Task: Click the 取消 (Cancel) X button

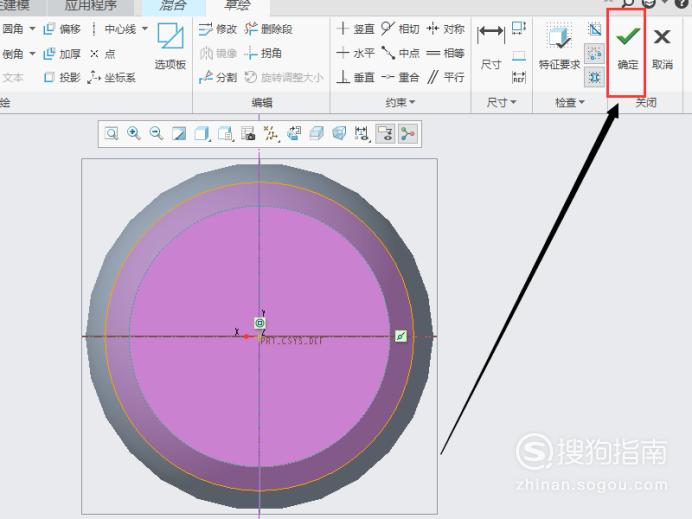Action: [662, 48]
